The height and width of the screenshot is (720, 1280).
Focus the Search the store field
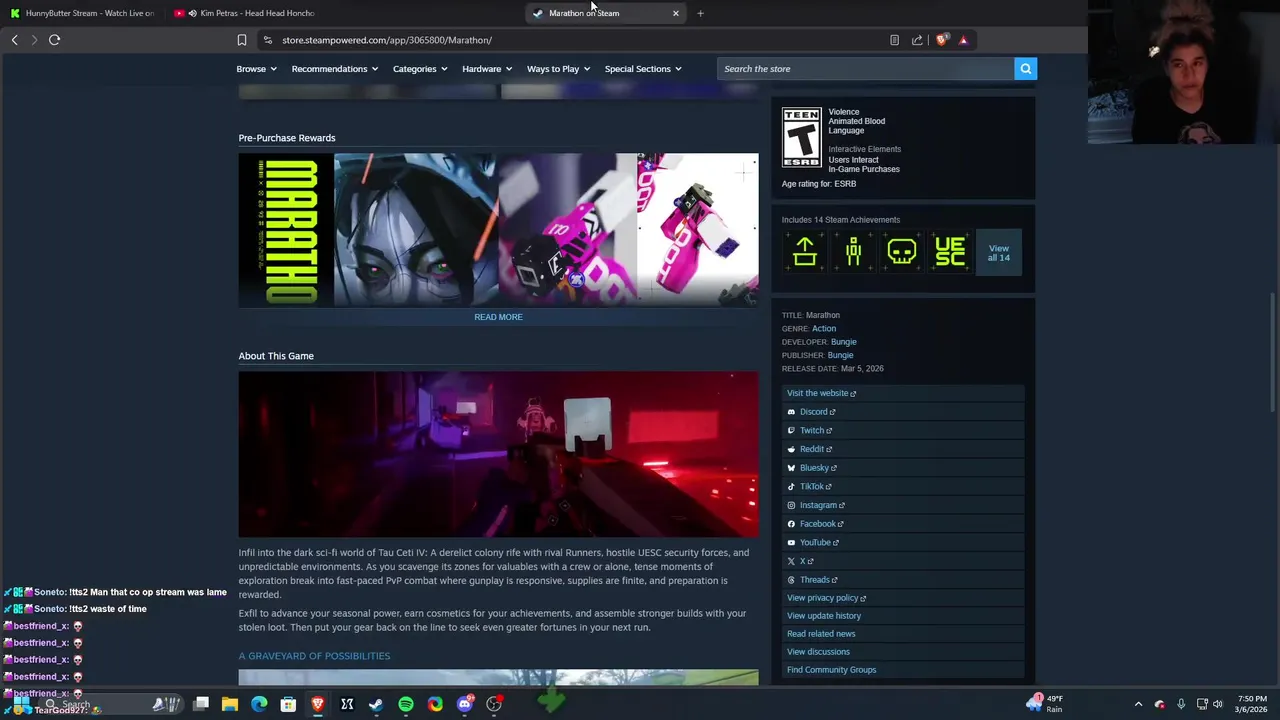865,69
